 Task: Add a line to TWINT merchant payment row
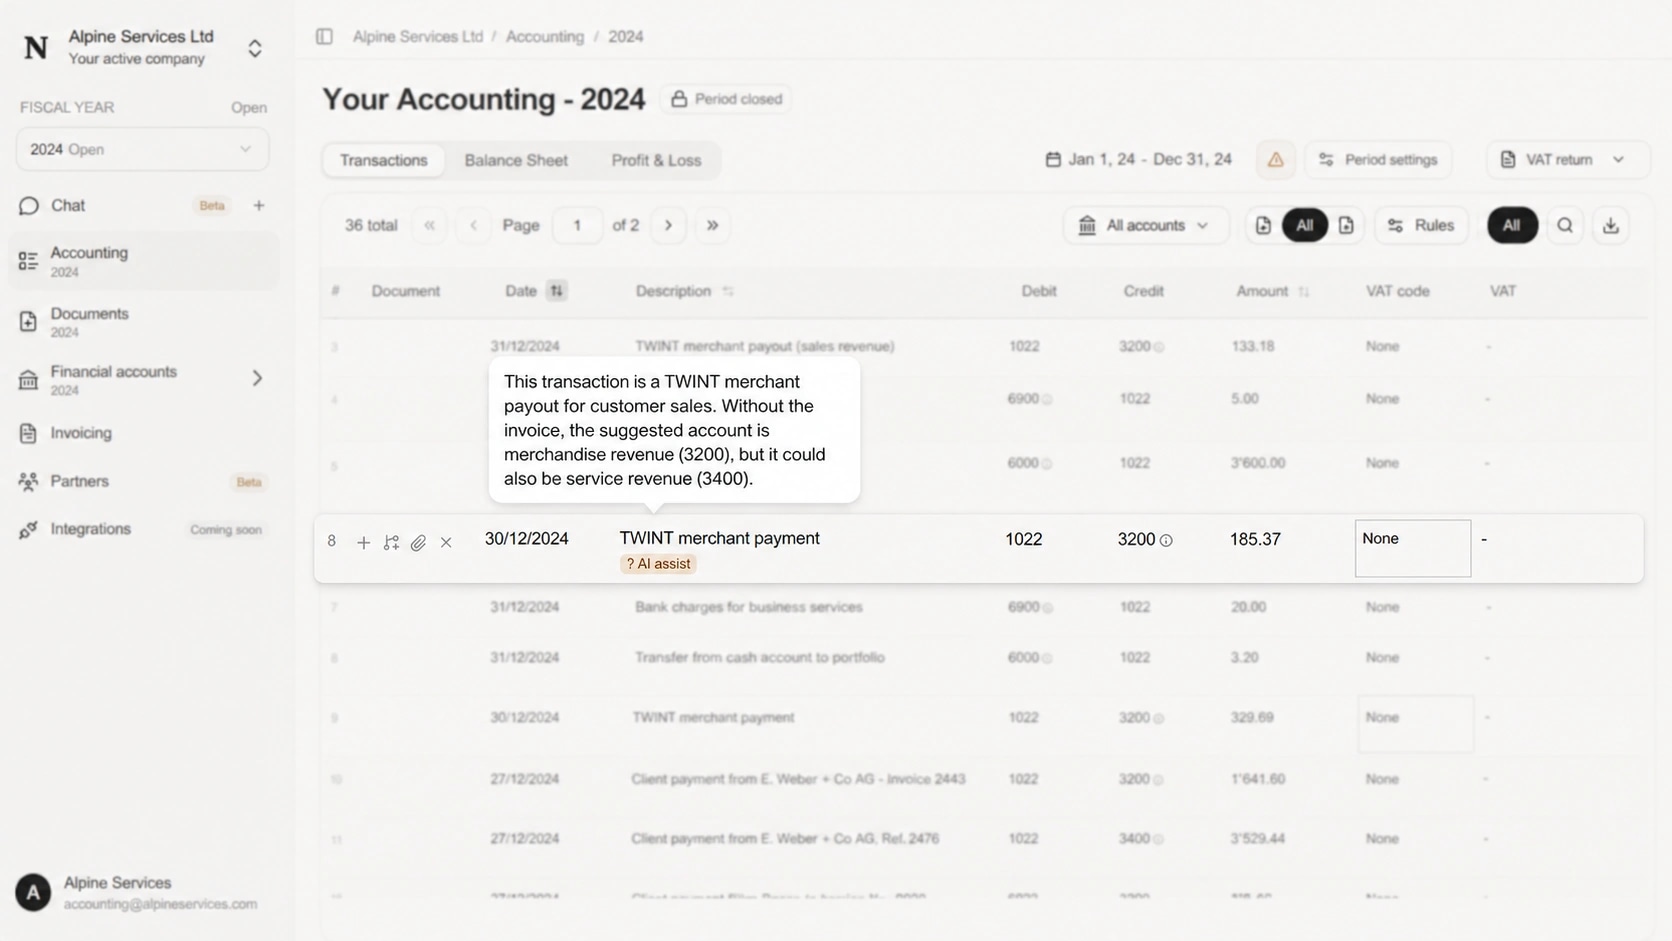click(364, 543)
